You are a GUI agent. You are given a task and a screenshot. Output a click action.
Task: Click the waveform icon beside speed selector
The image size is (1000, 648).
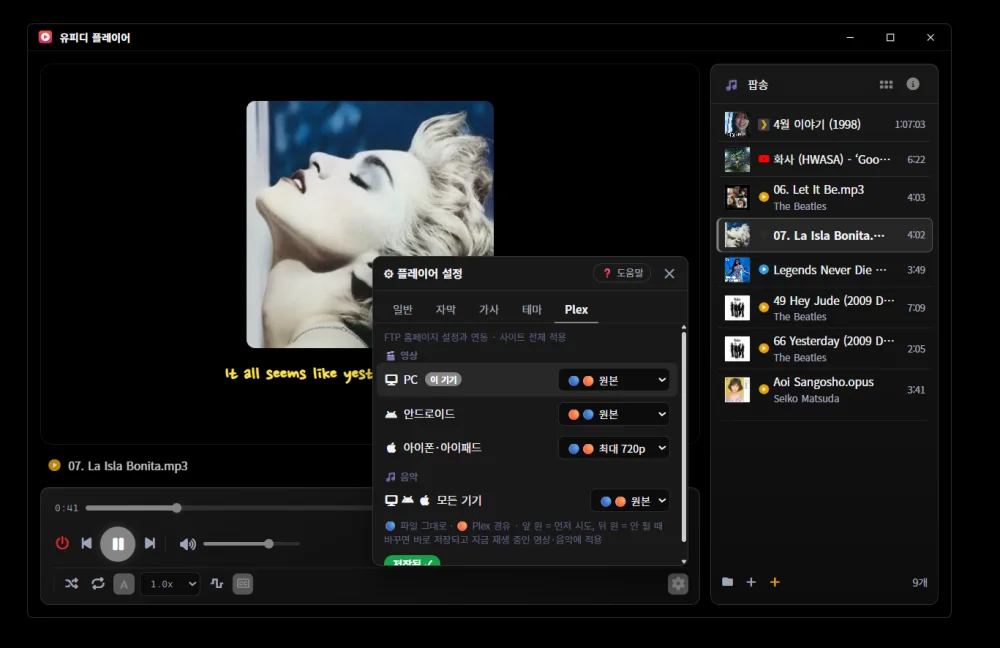[x=217, y=584]
